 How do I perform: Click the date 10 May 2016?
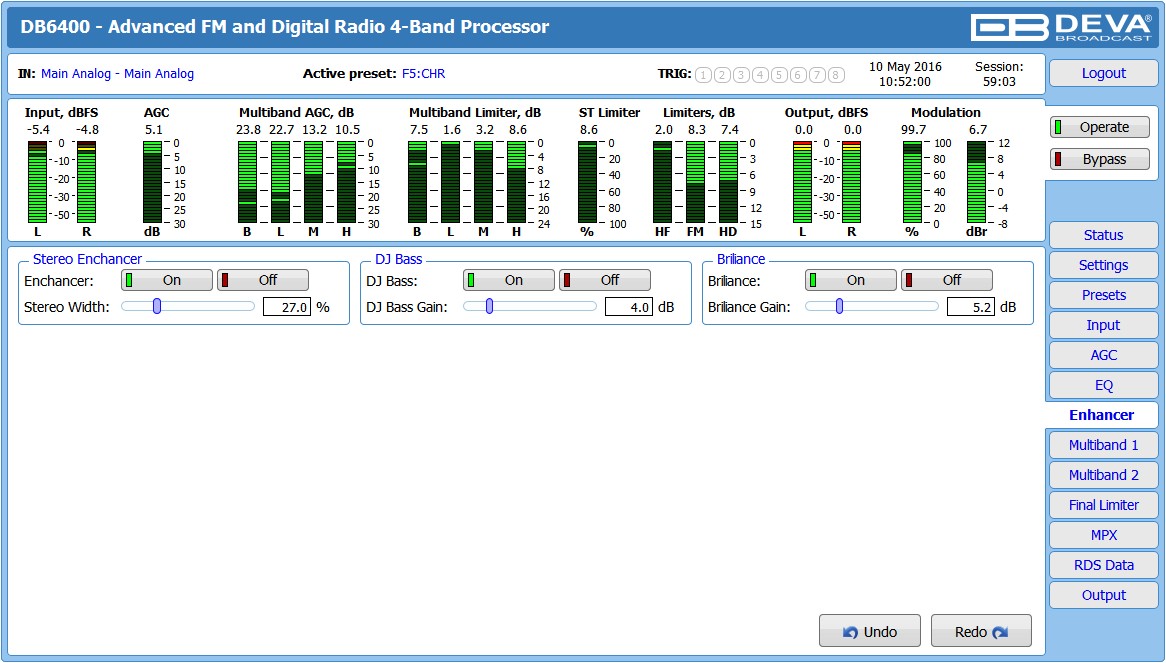[905, 66]
